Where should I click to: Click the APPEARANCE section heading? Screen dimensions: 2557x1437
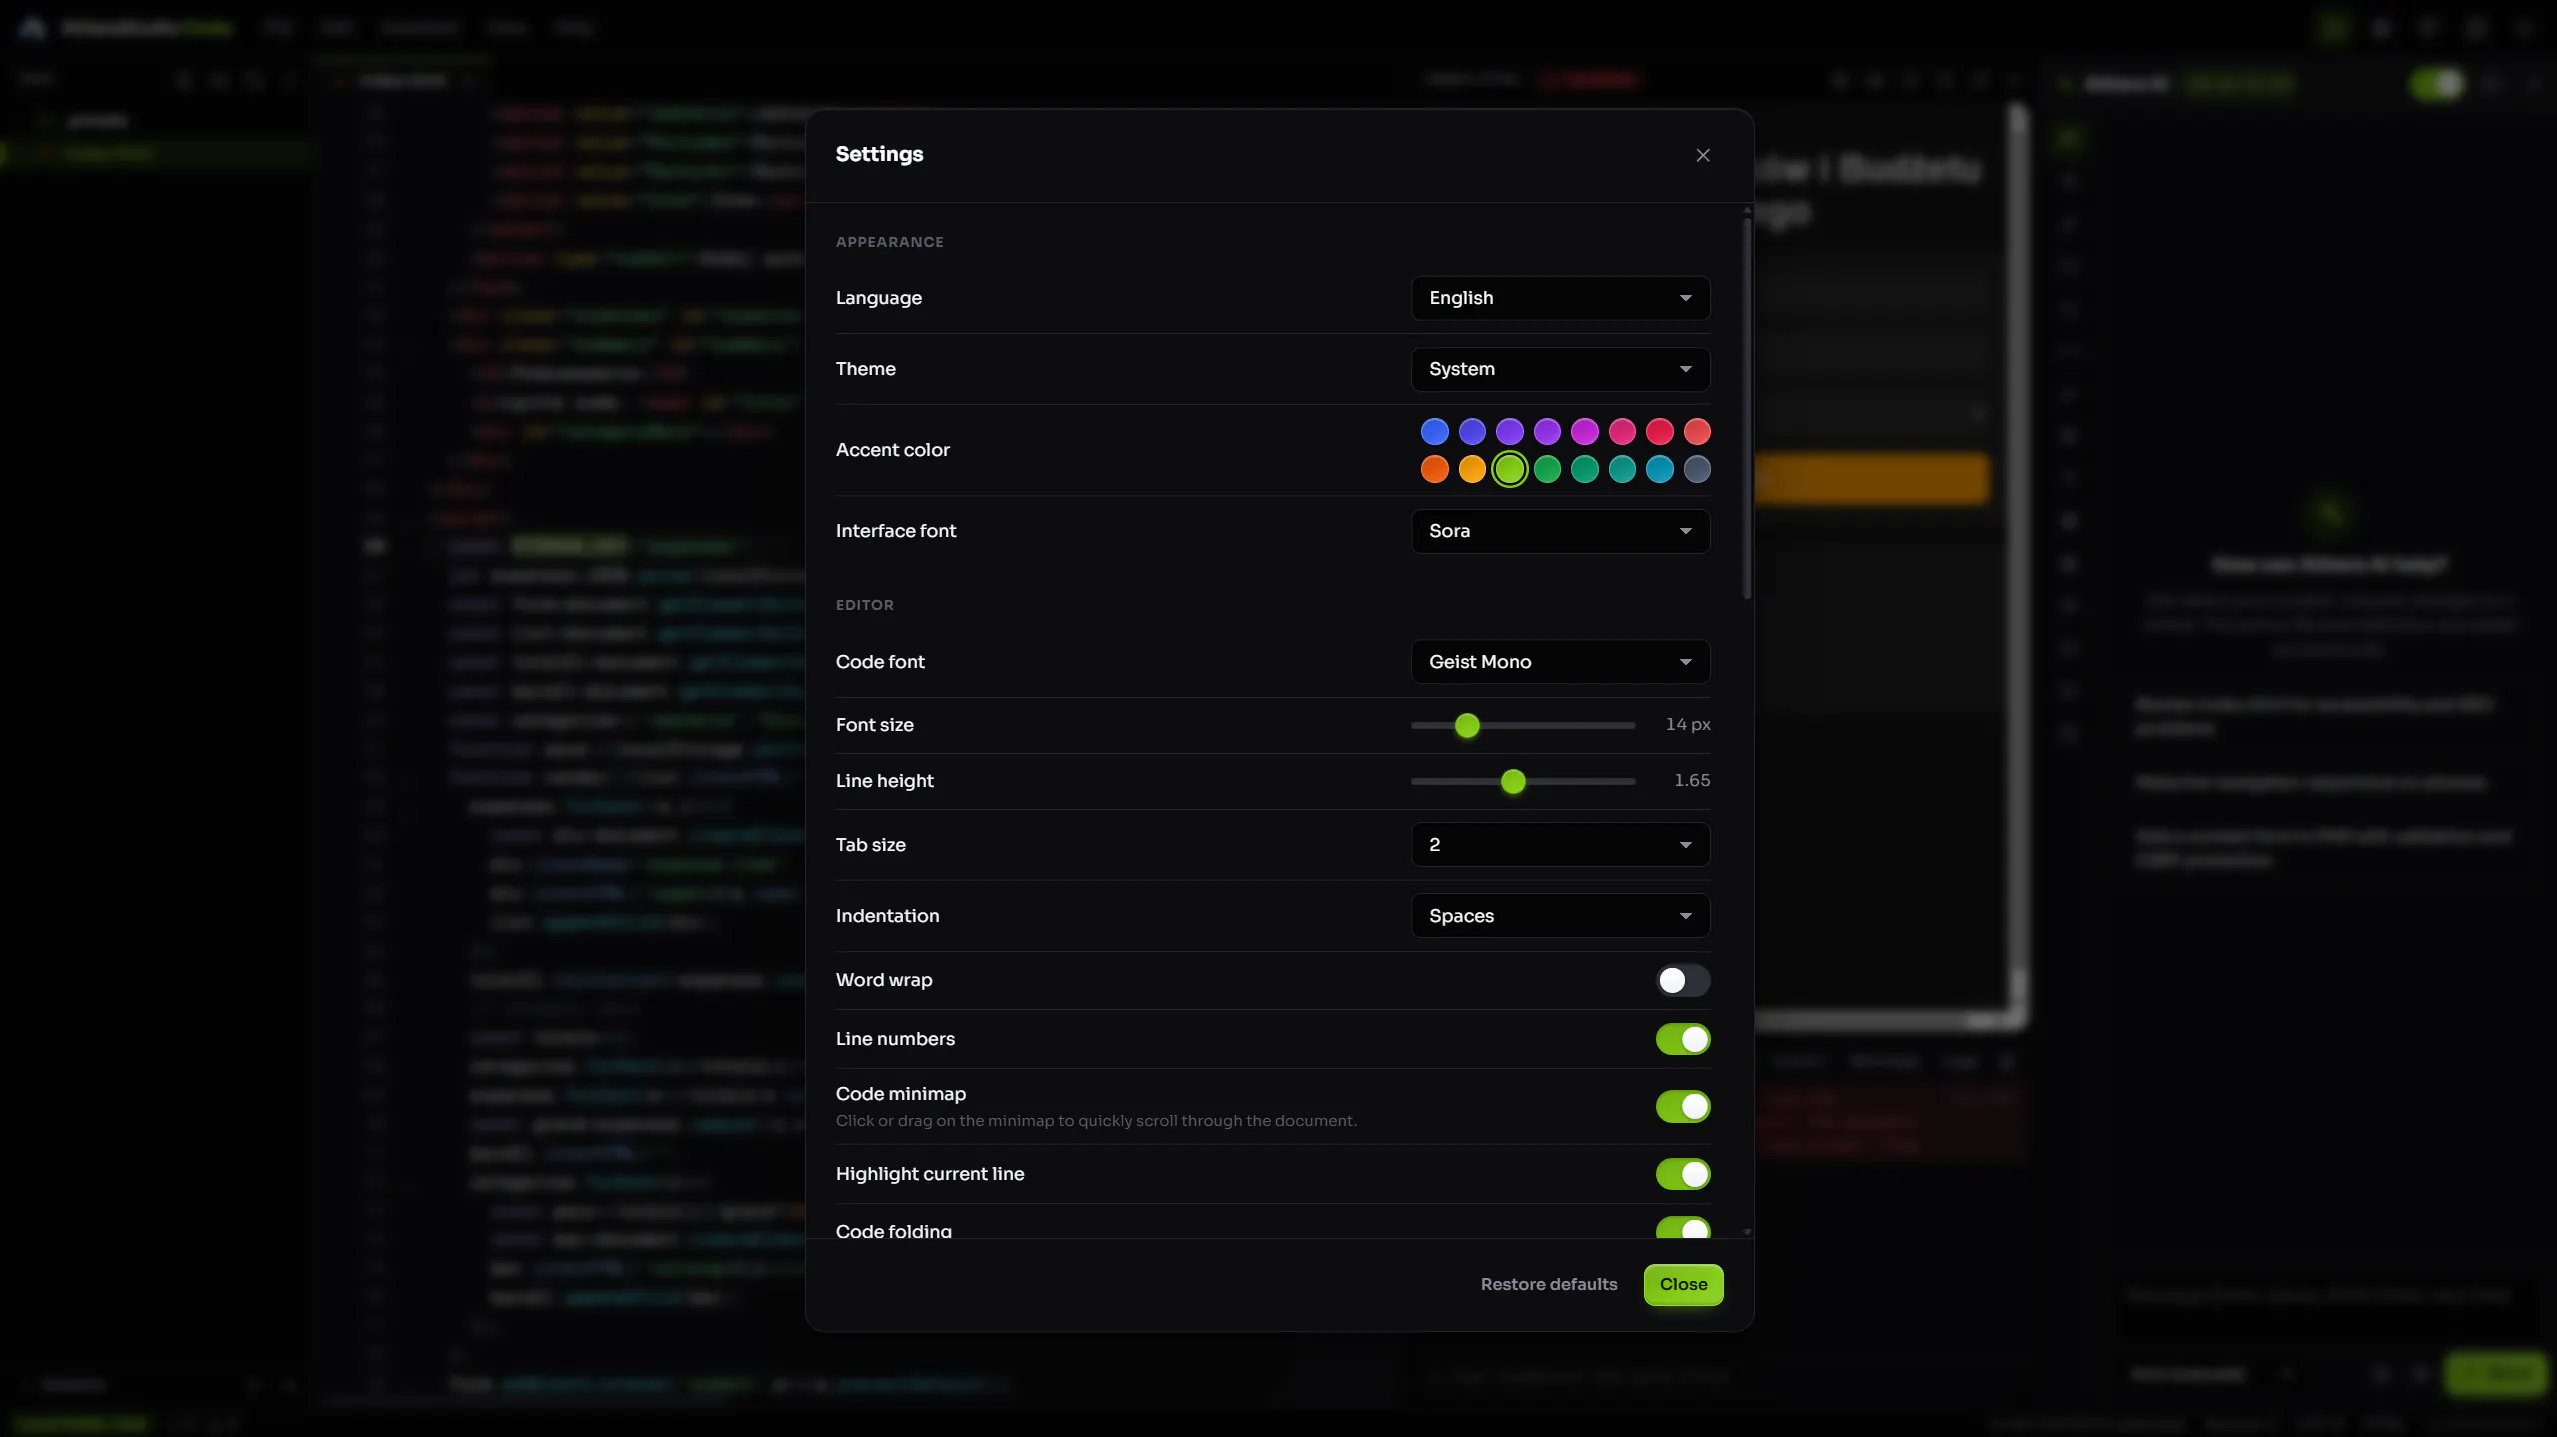pos(889,243)
